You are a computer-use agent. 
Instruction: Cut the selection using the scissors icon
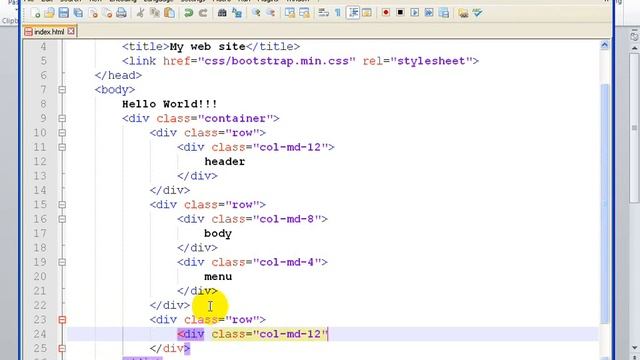(140, 13)
